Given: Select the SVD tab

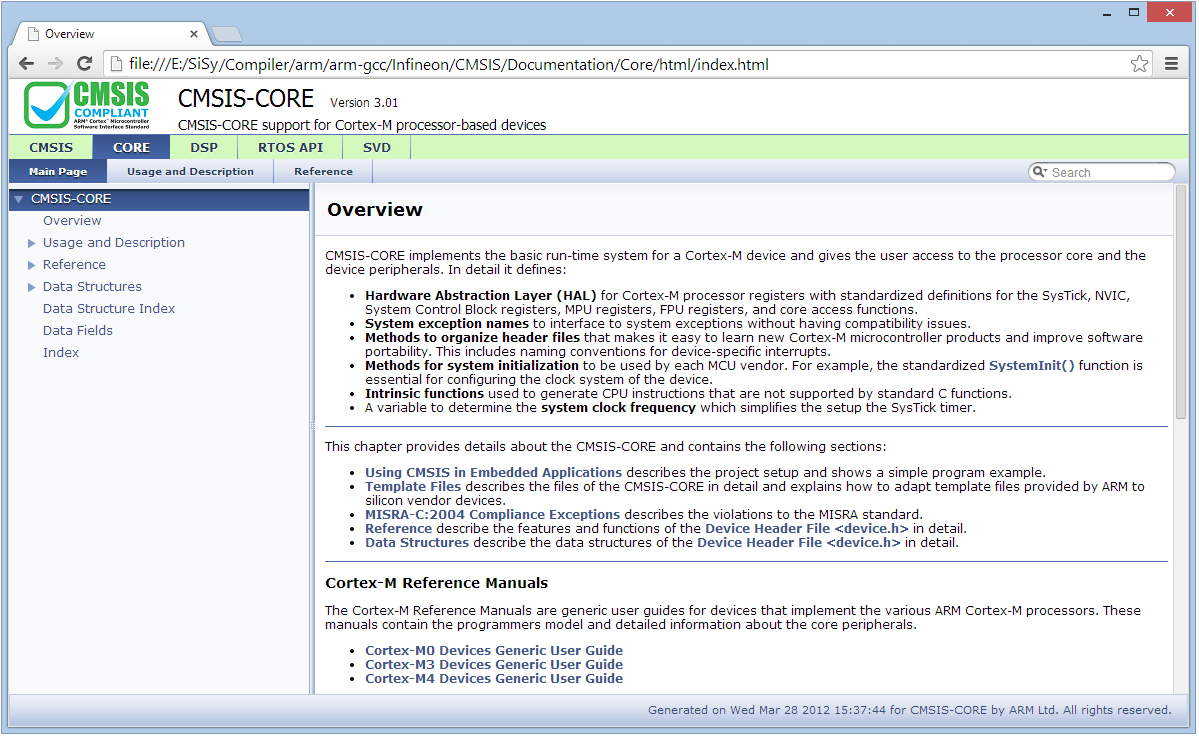Looking at the screenshot, I should [376, 147].
